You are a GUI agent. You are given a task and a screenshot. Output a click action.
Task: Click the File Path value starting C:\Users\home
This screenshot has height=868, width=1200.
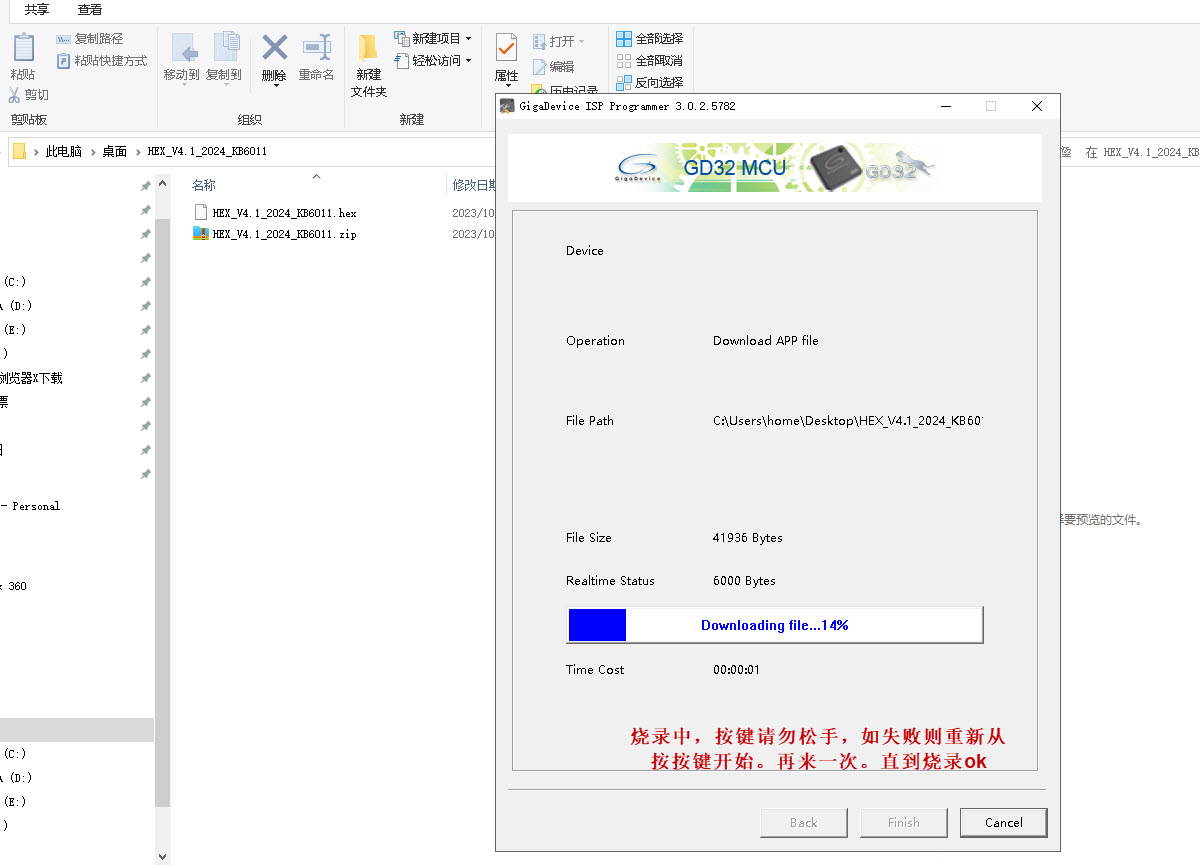pos(848,421)
